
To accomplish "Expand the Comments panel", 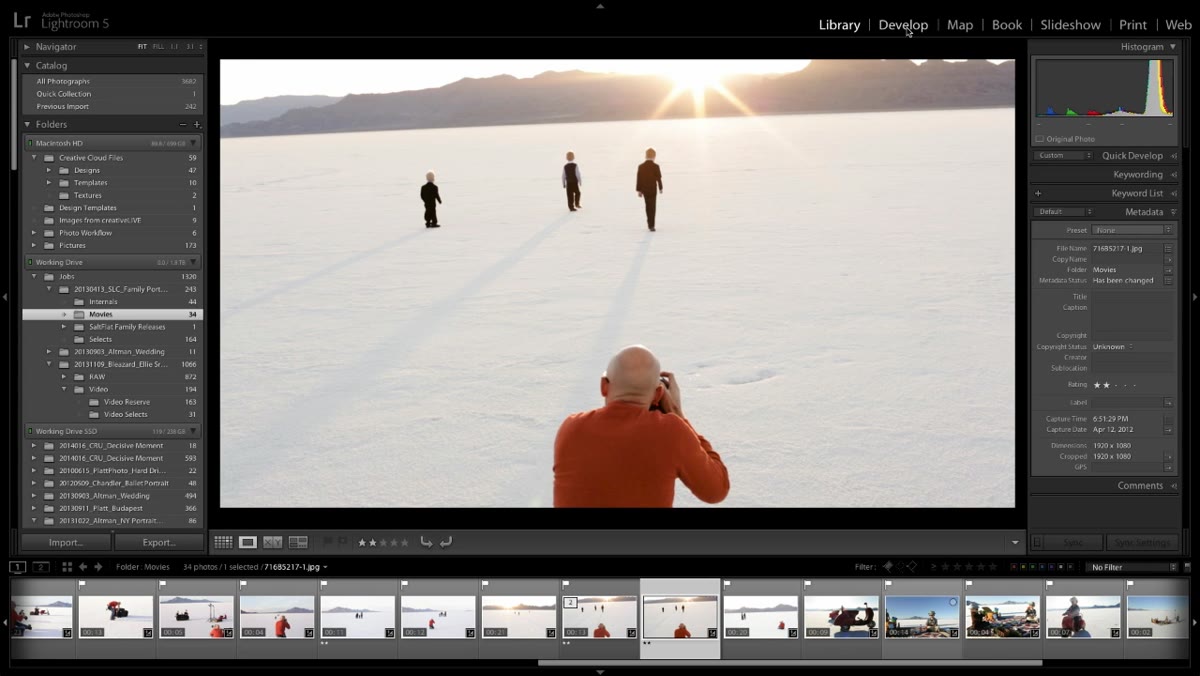I will pyautogui.click(x=1174, y=486).
